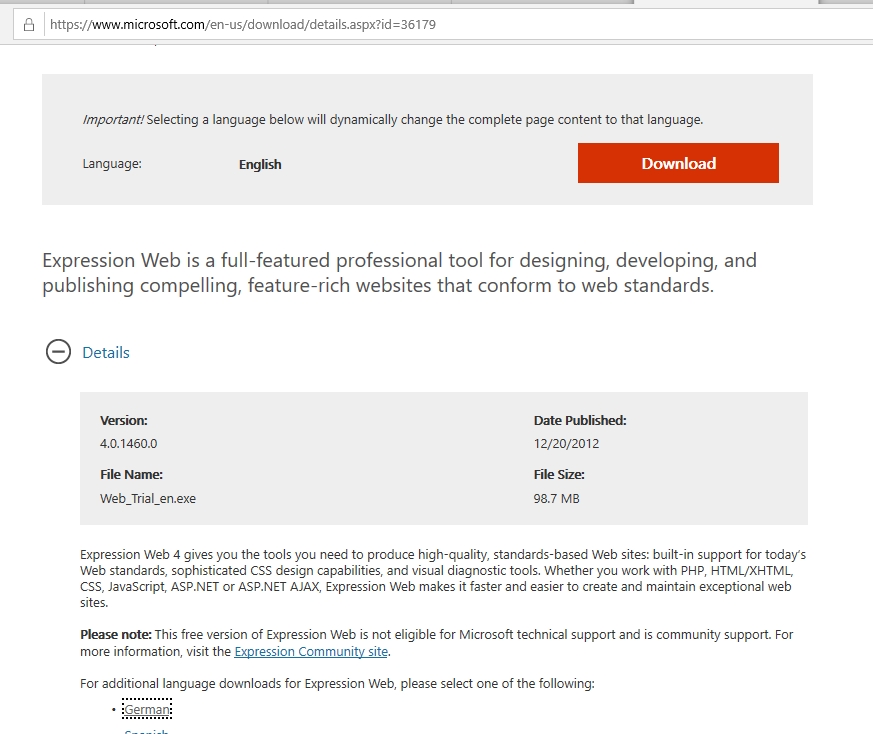Click the Please note: bold text
The width and height of the screenshot is (873, 734).
(116, 635)
